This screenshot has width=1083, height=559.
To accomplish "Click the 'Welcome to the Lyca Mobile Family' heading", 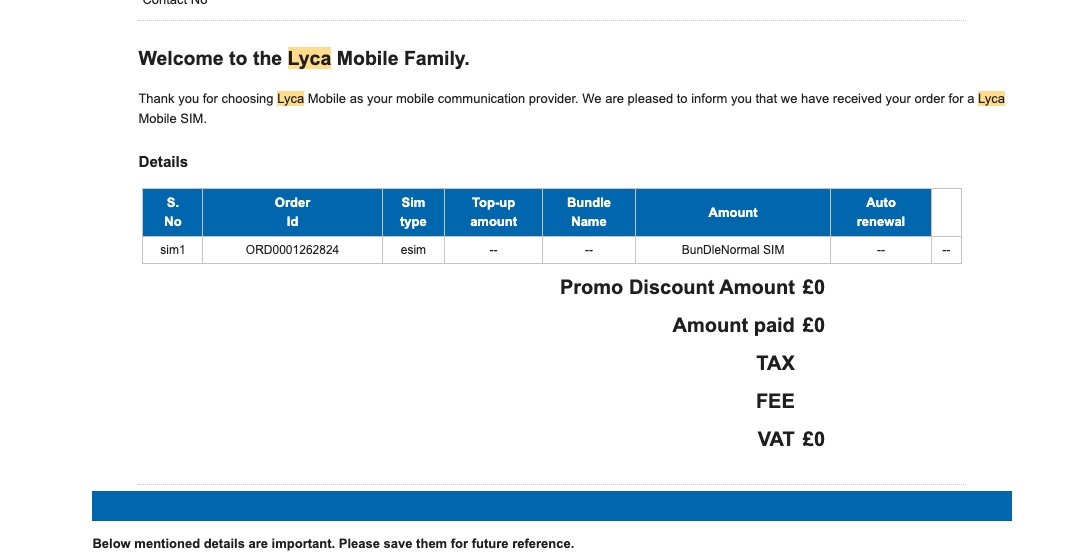I will tap(304, 59).
